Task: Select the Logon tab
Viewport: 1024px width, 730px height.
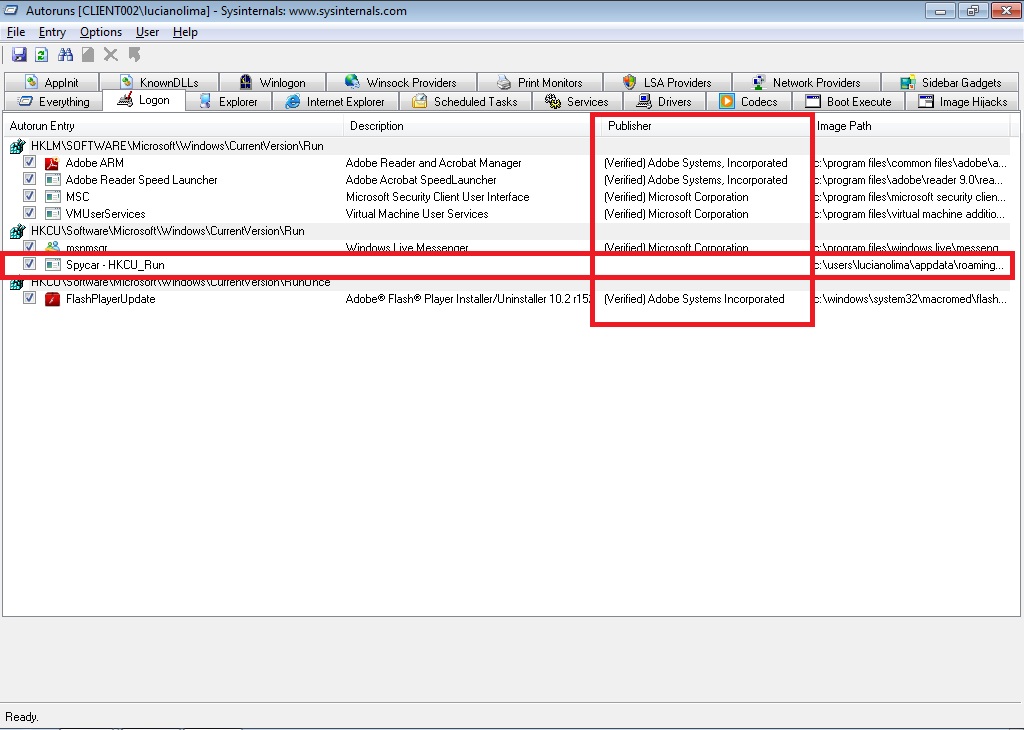Action: click(144, 101)
